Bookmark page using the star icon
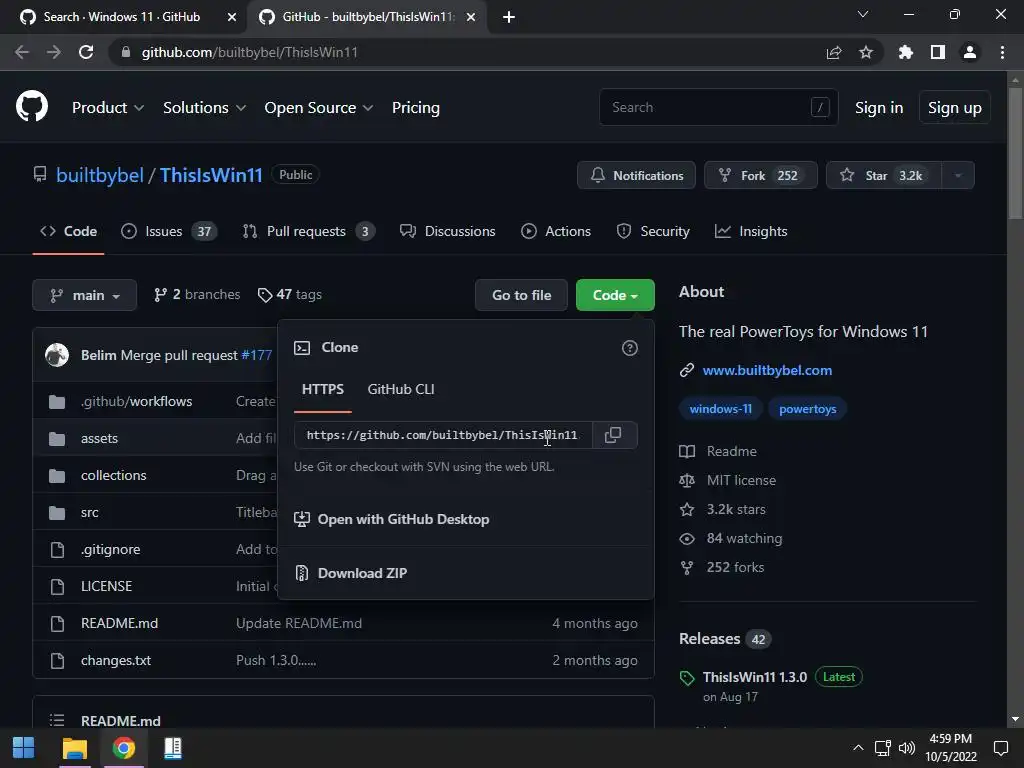This screenshot has height=768, width=1024. point(866,52)
